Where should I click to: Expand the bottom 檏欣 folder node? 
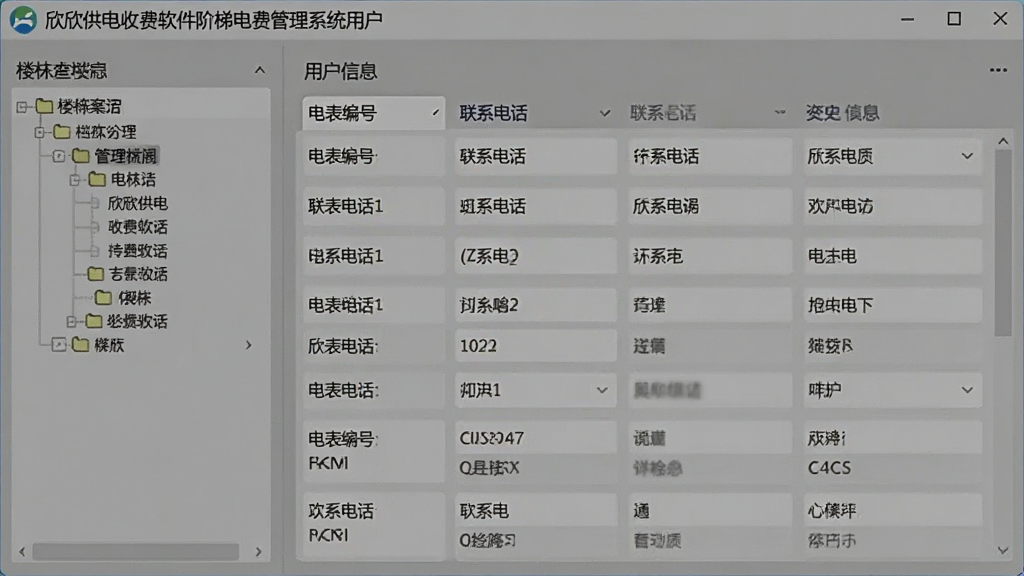pyautogui.click(x=59, y=345)
